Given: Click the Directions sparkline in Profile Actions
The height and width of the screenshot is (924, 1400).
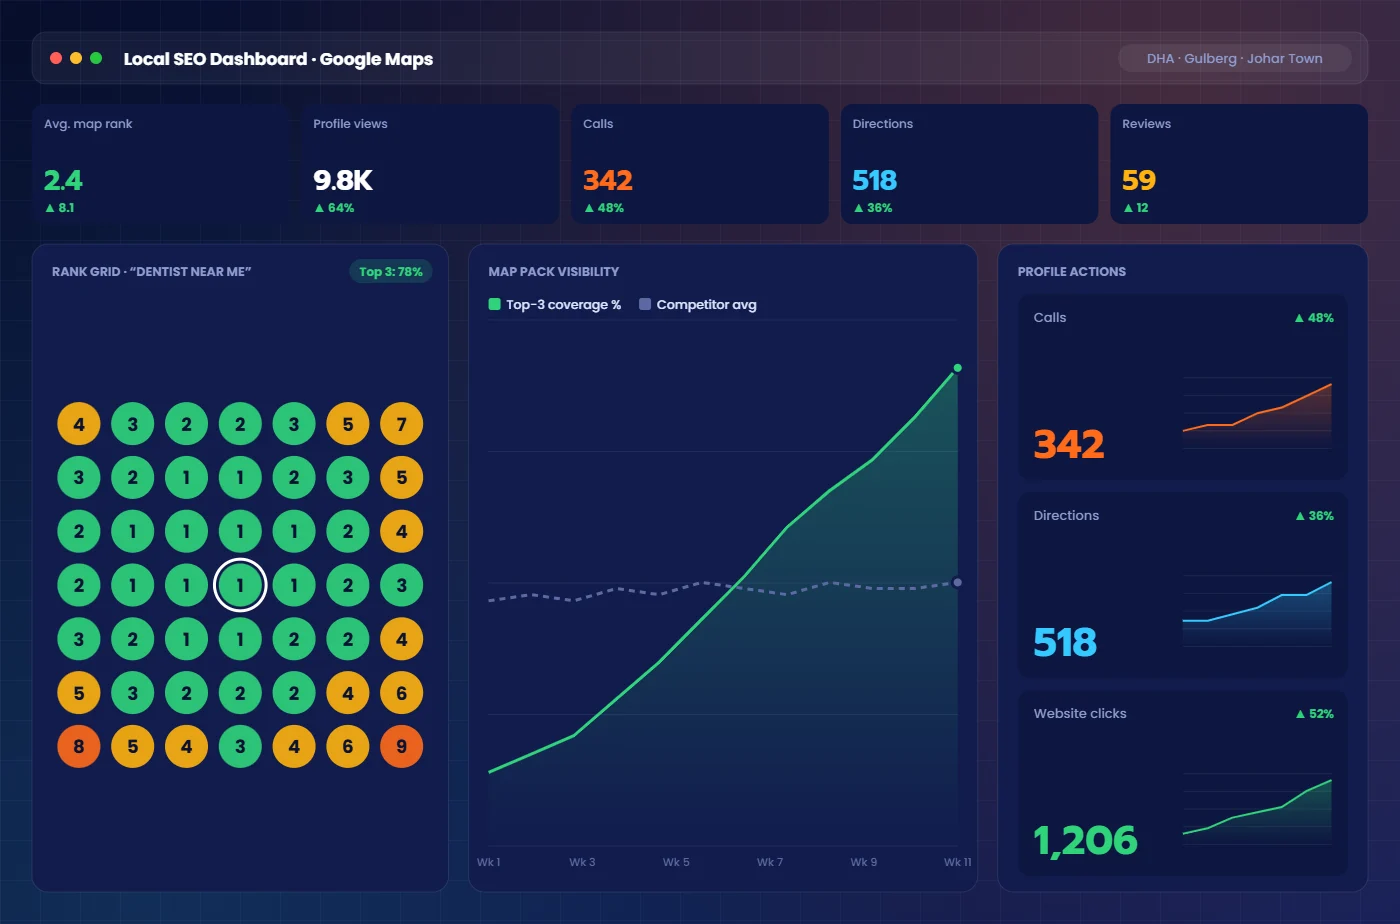Looking at the screenshot, I should pyautogui.click(x=1257, y=612).
